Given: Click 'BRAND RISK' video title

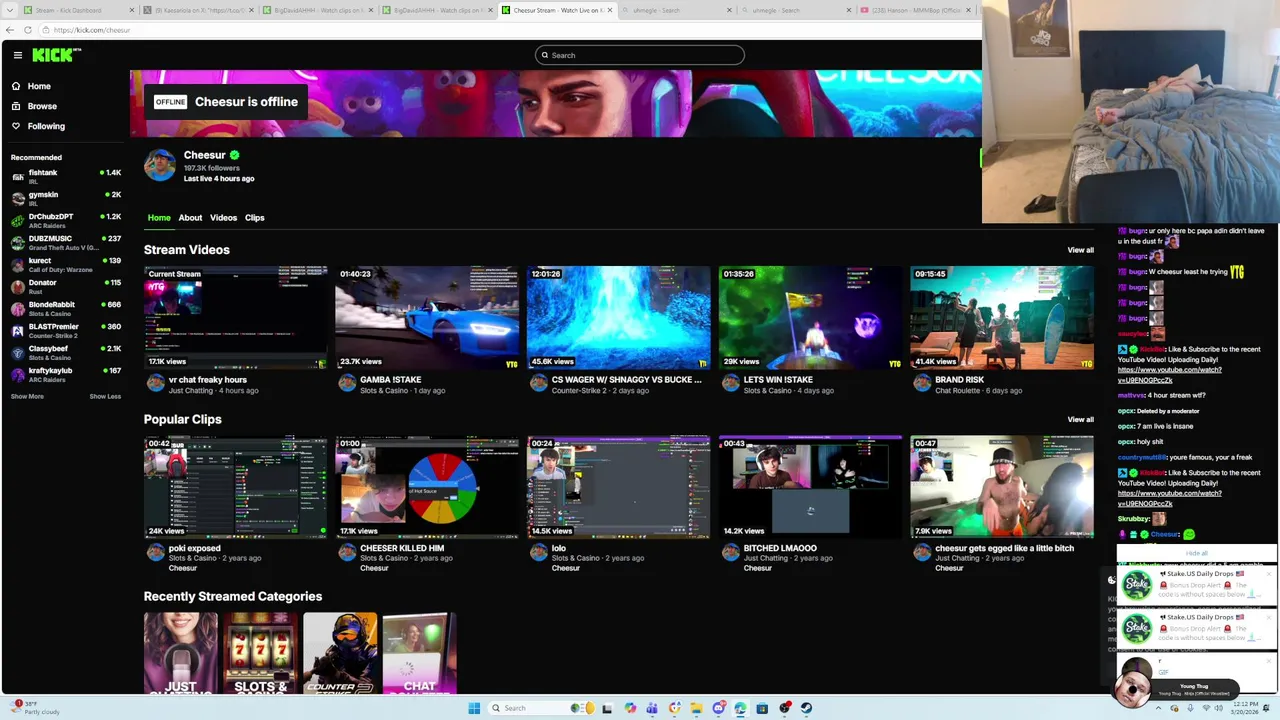Looking at the screenshot, I should tap(959, 380).
